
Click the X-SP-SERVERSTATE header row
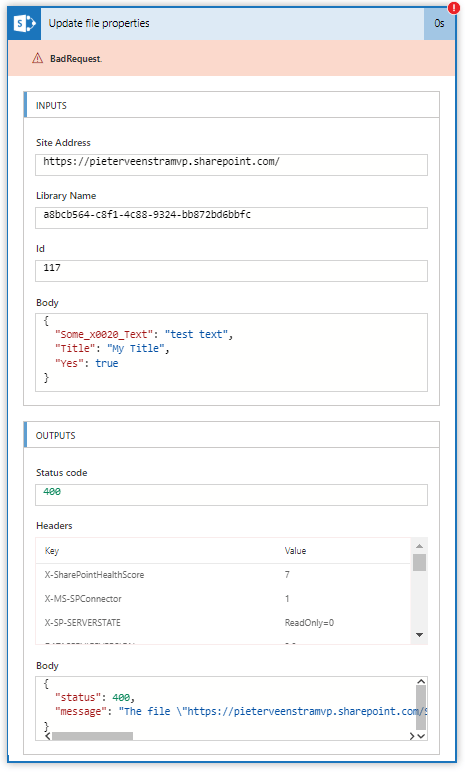coord(223,623)
